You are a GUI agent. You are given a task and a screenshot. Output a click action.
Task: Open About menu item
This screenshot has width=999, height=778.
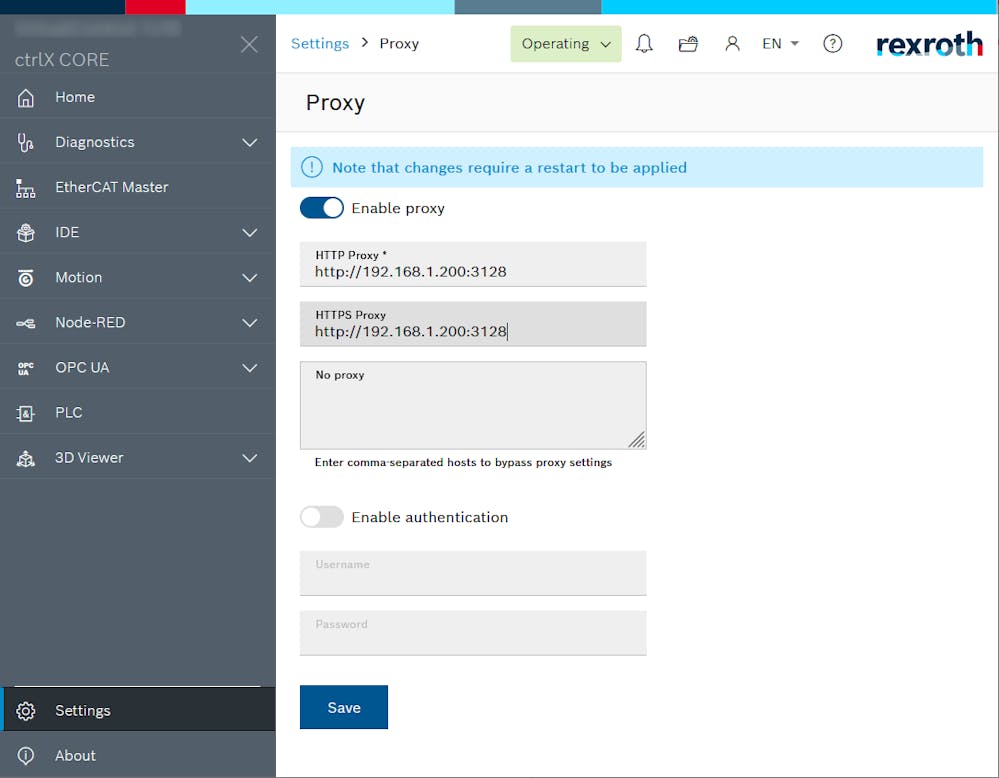coord(138,755)
